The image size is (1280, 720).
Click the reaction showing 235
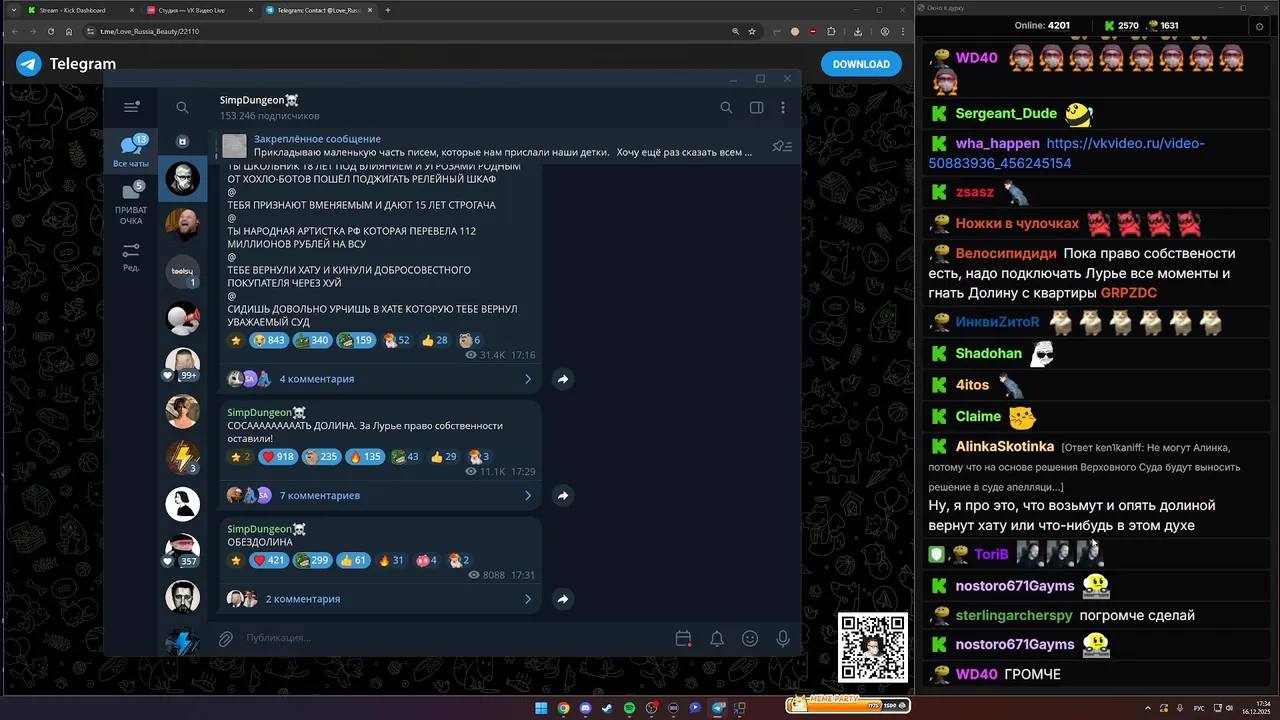tap(322, 457)
